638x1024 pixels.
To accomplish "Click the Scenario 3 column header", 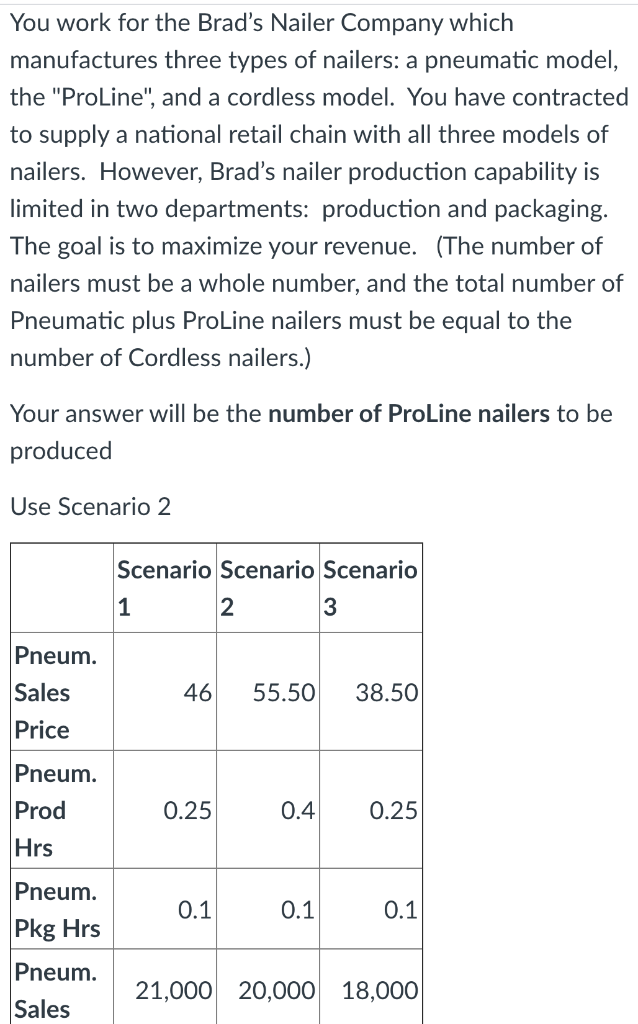I will (371, 588).
